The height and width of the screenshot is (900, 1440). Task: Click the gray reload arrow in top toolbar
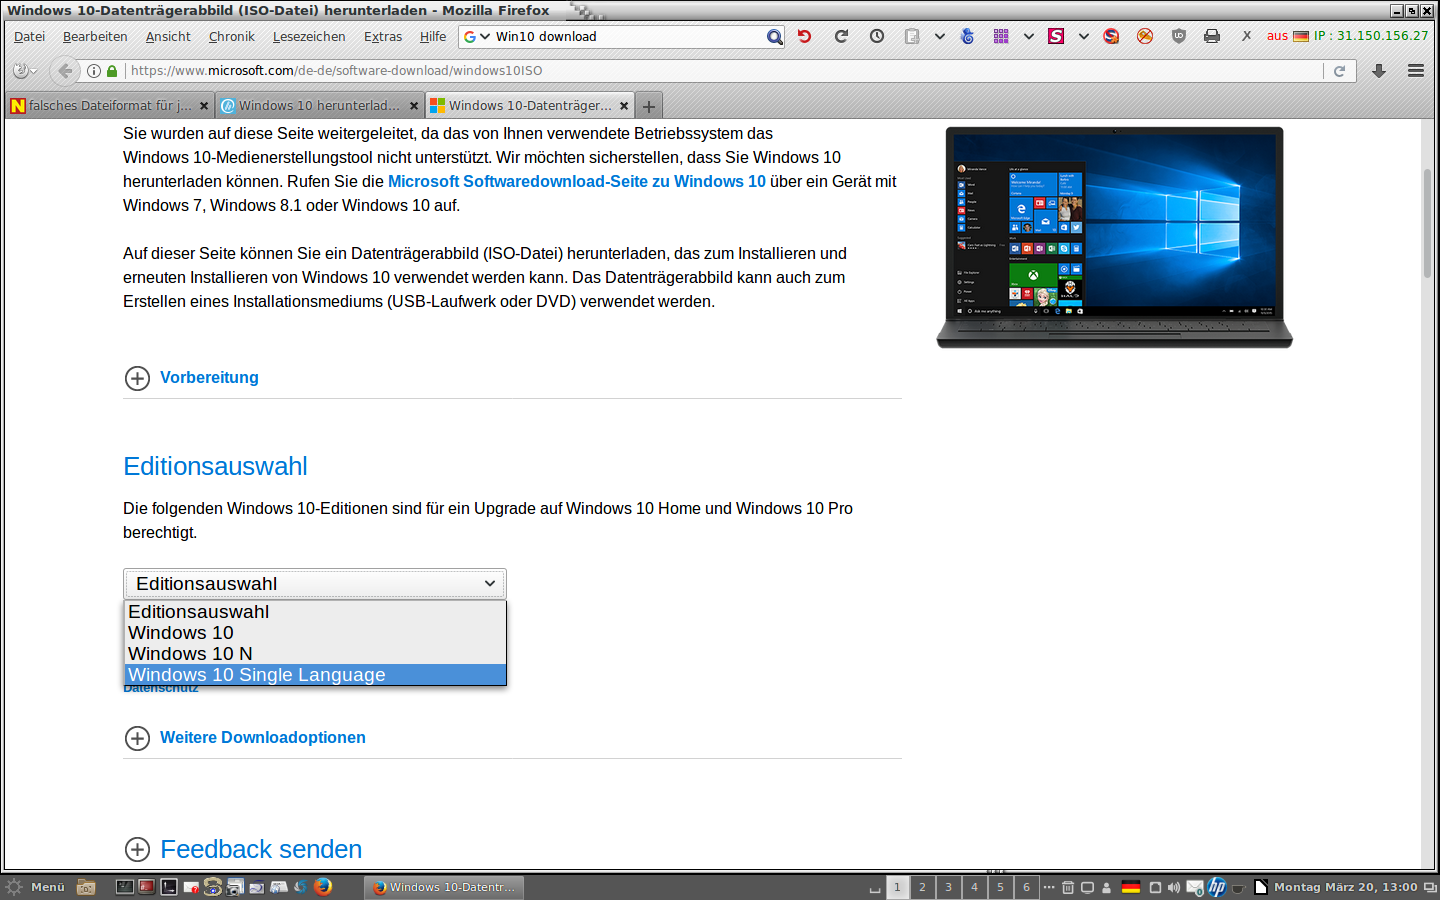point(841,36)
